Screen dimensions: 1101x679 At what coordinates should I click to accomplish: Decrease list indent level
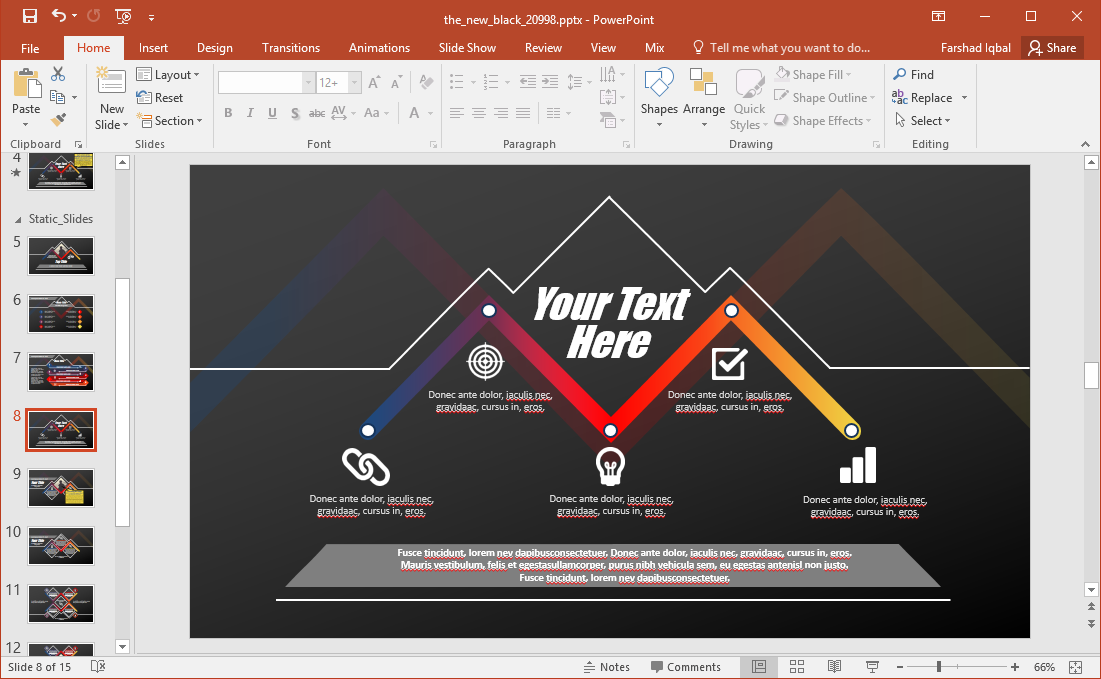point(528,82)
